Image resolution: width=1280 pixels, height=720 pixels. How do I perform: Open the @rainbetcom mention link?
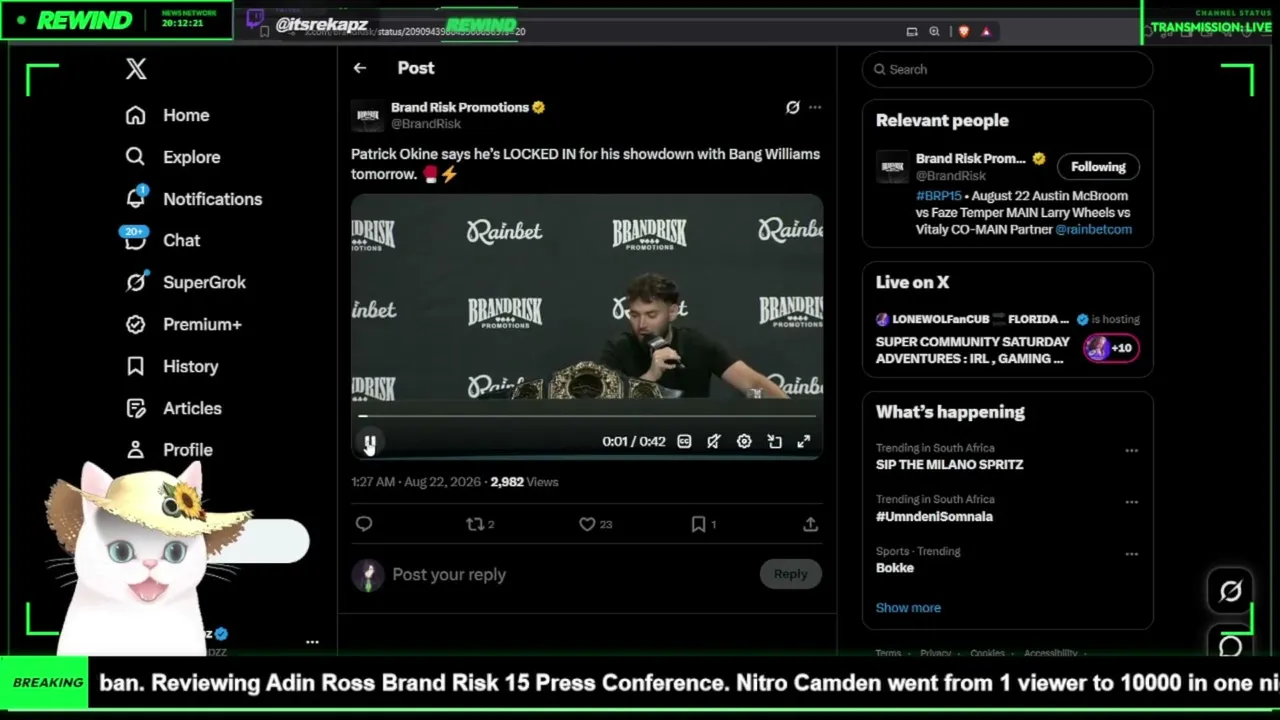1094,229
